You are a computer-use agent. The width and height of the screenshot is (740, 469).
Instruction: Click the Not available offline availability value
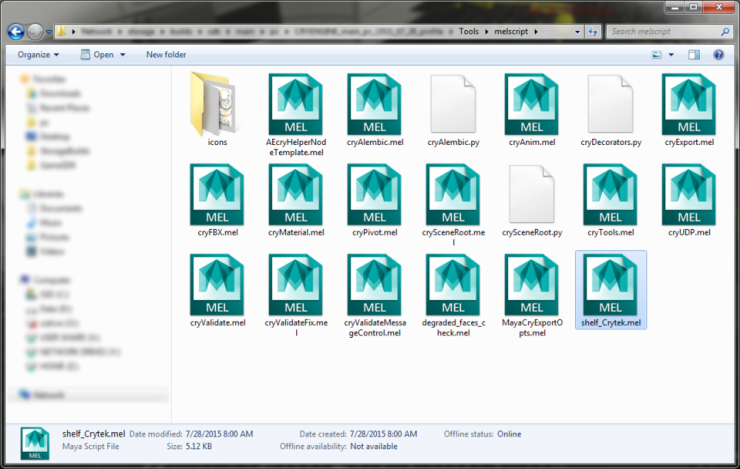tap(374, 446)
